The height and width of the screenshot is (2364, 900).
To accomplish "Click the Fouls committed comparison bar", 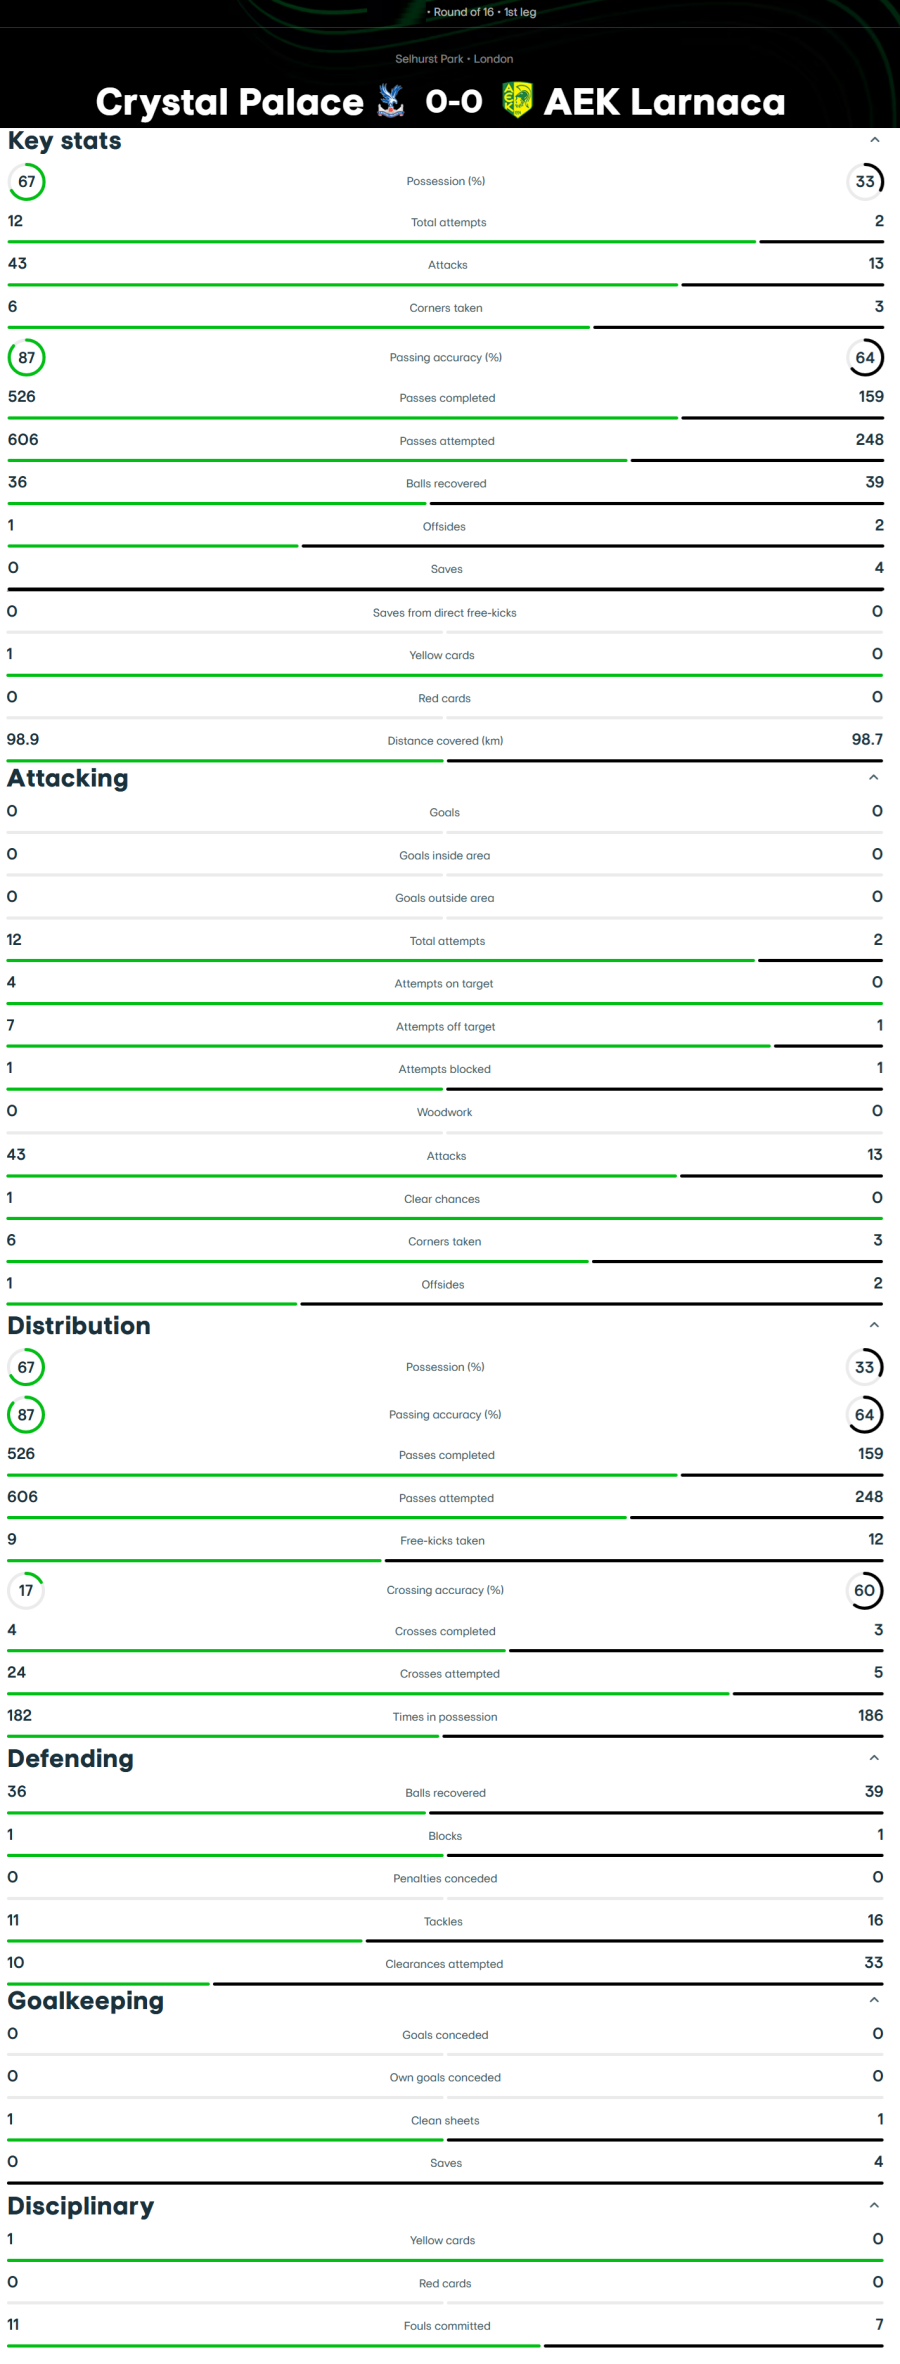I will pyautogui.click(x=445, y=2345).
